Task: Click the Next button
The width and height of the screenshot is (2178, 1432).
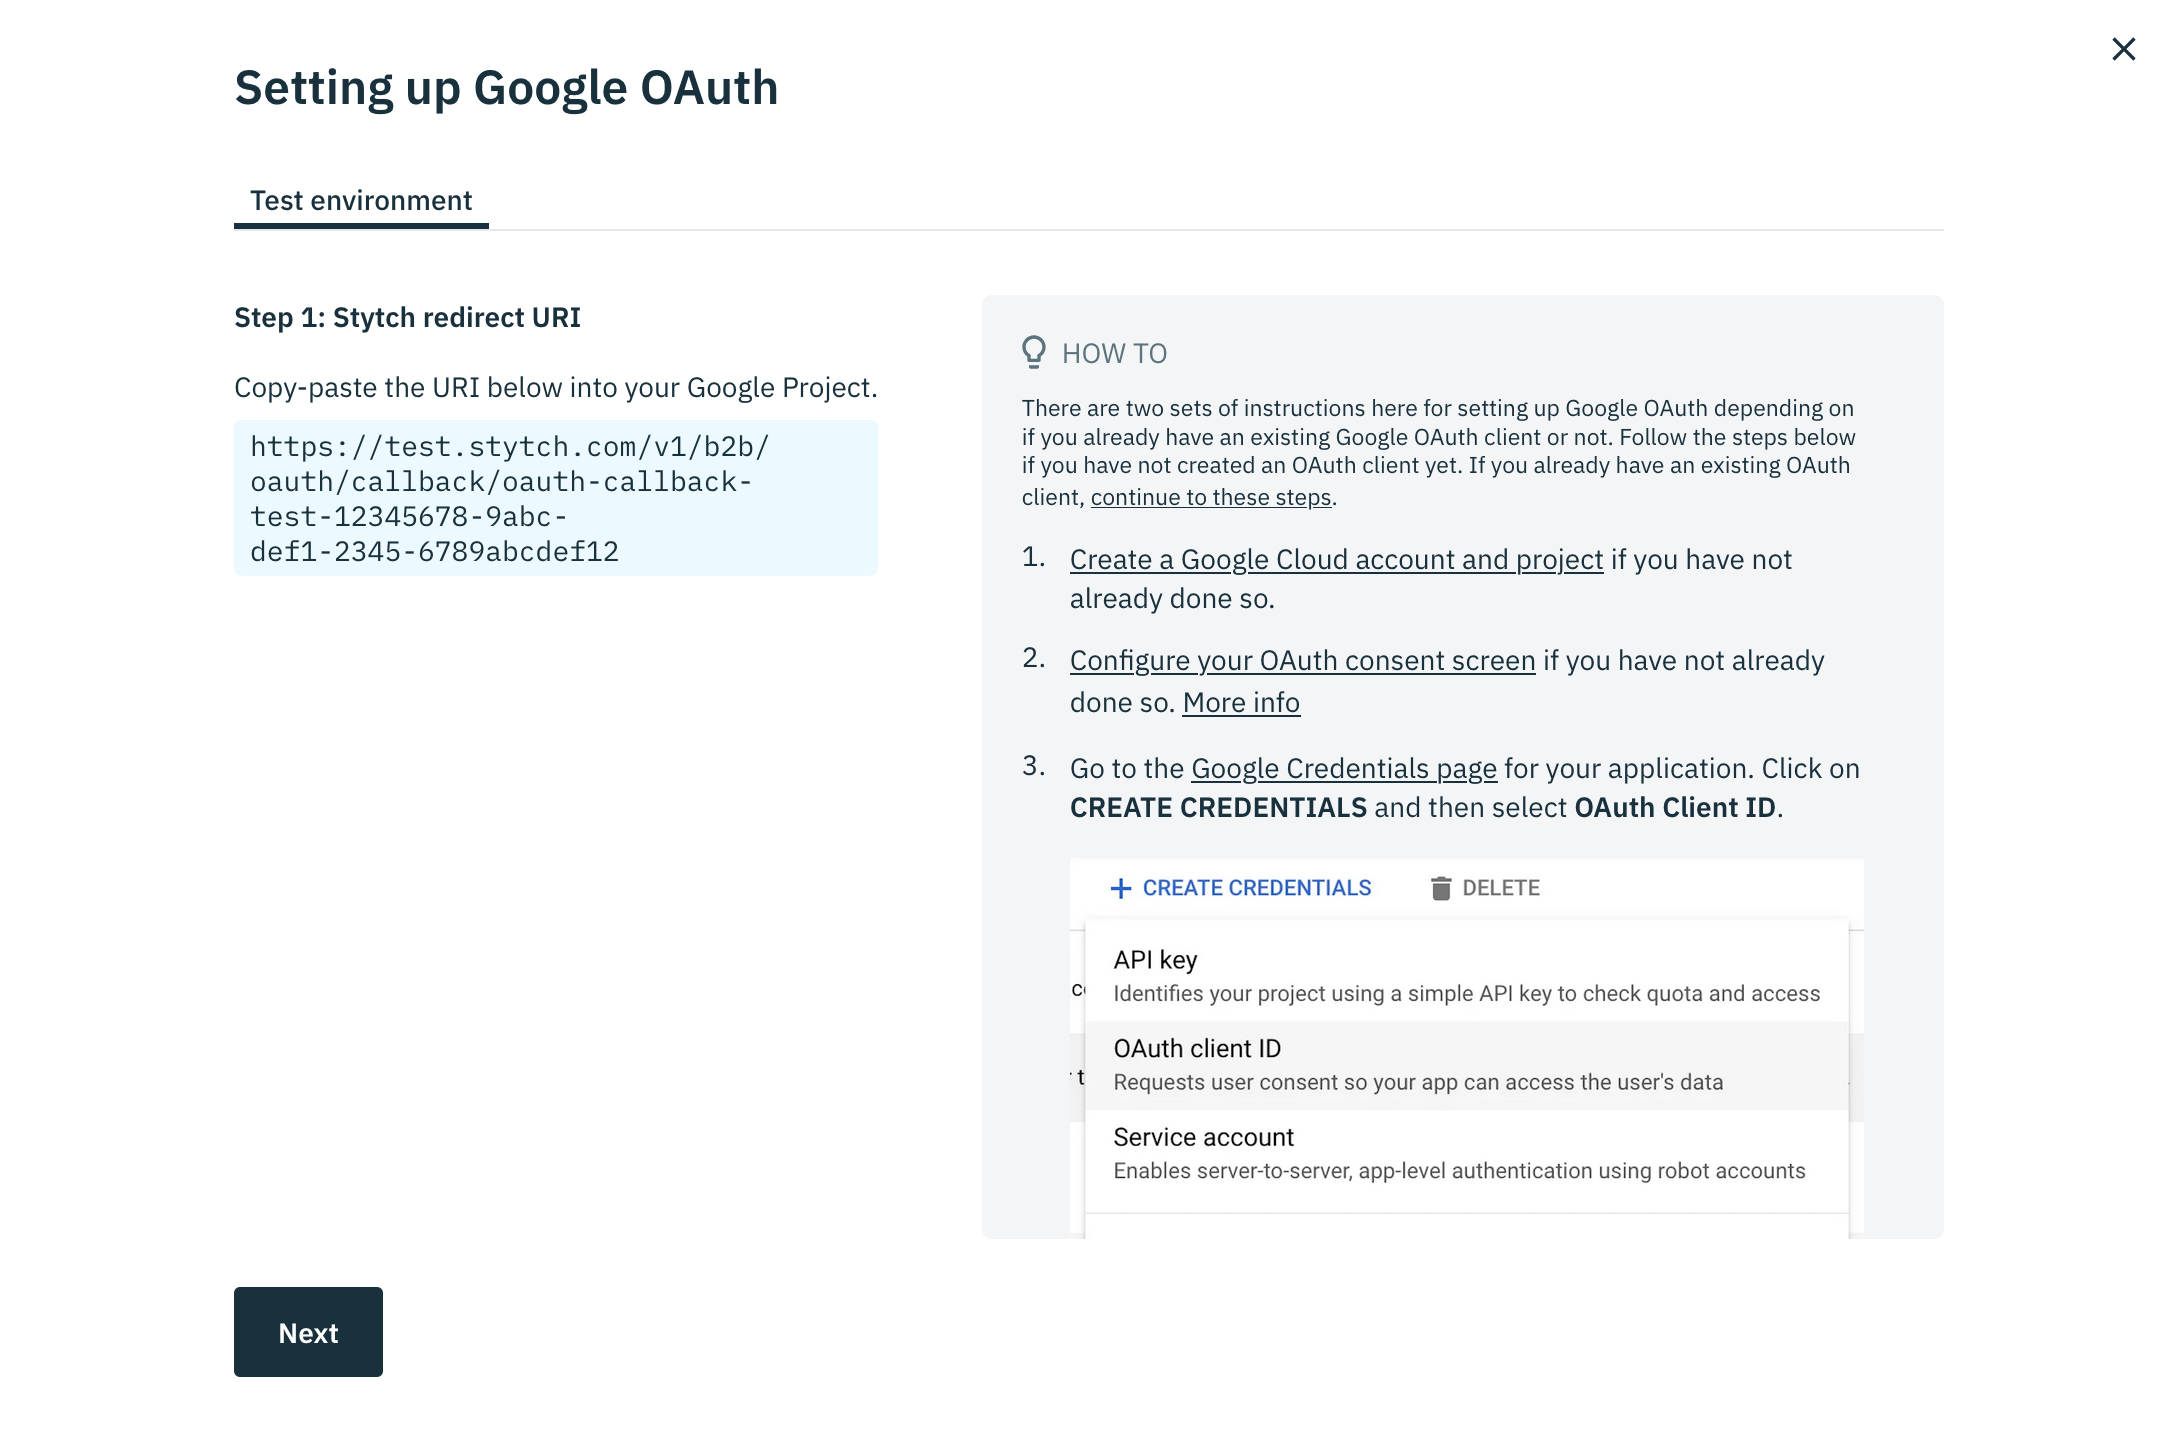Action: coord(308,1332)
